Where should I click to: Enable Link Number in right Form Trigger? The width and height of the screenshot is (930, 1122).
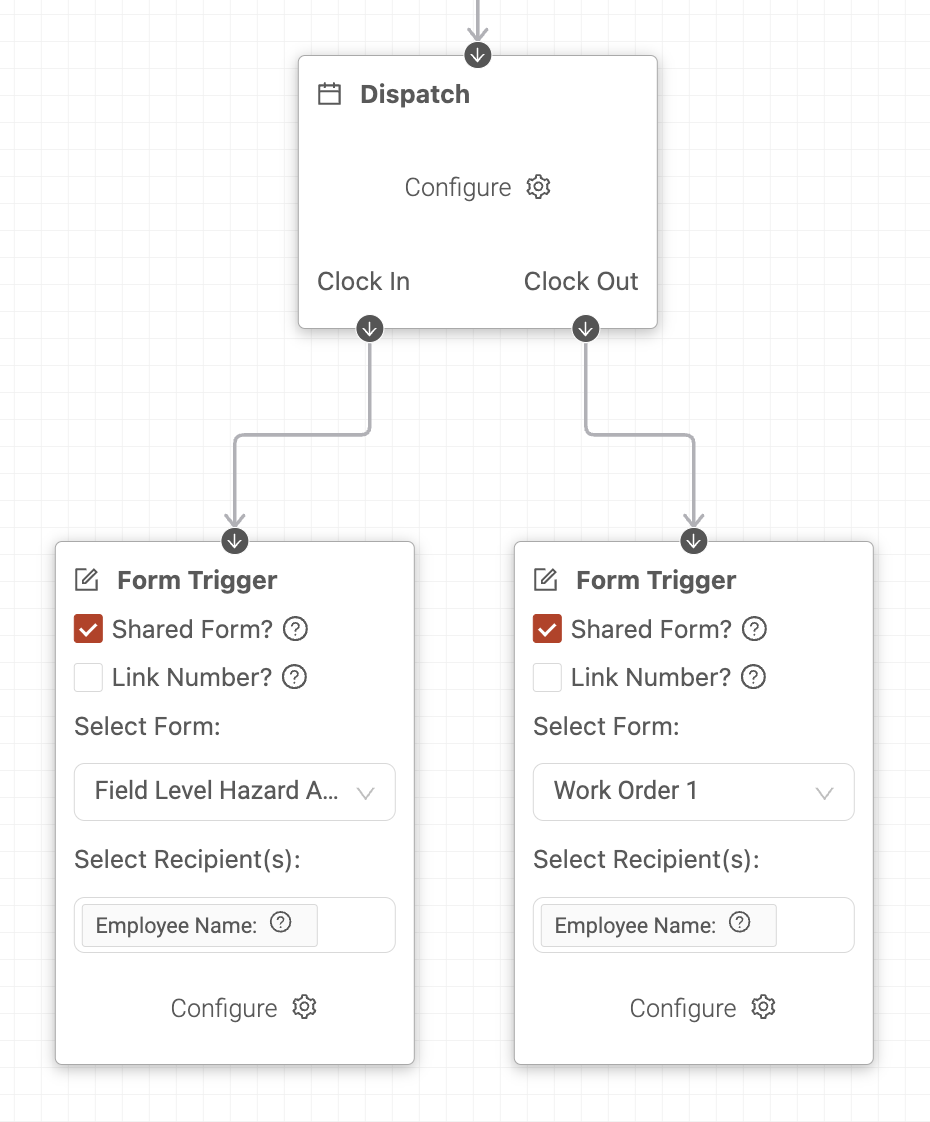(547, 677)
